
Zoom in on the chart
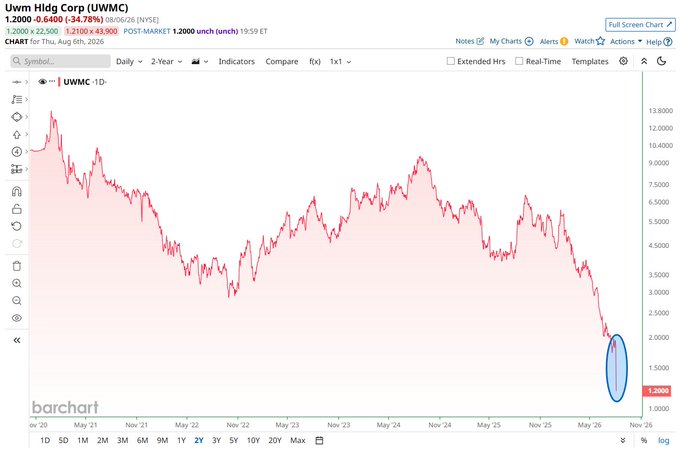tap(17, 283)
